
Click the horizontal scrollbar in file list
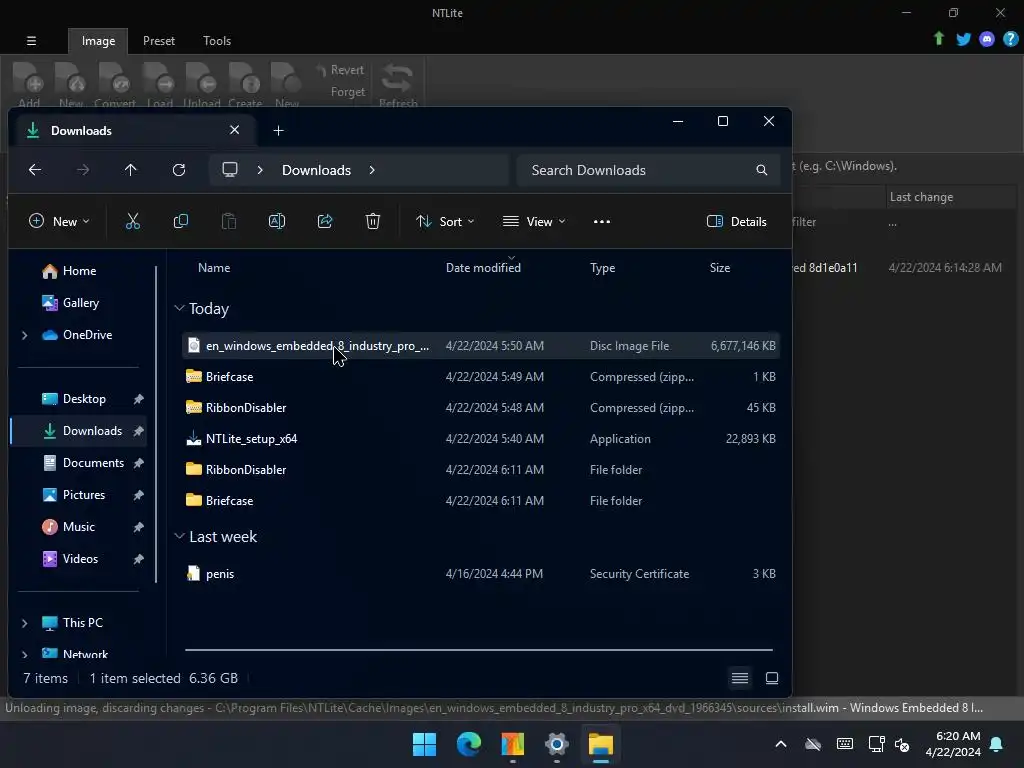tap(479, 650)
